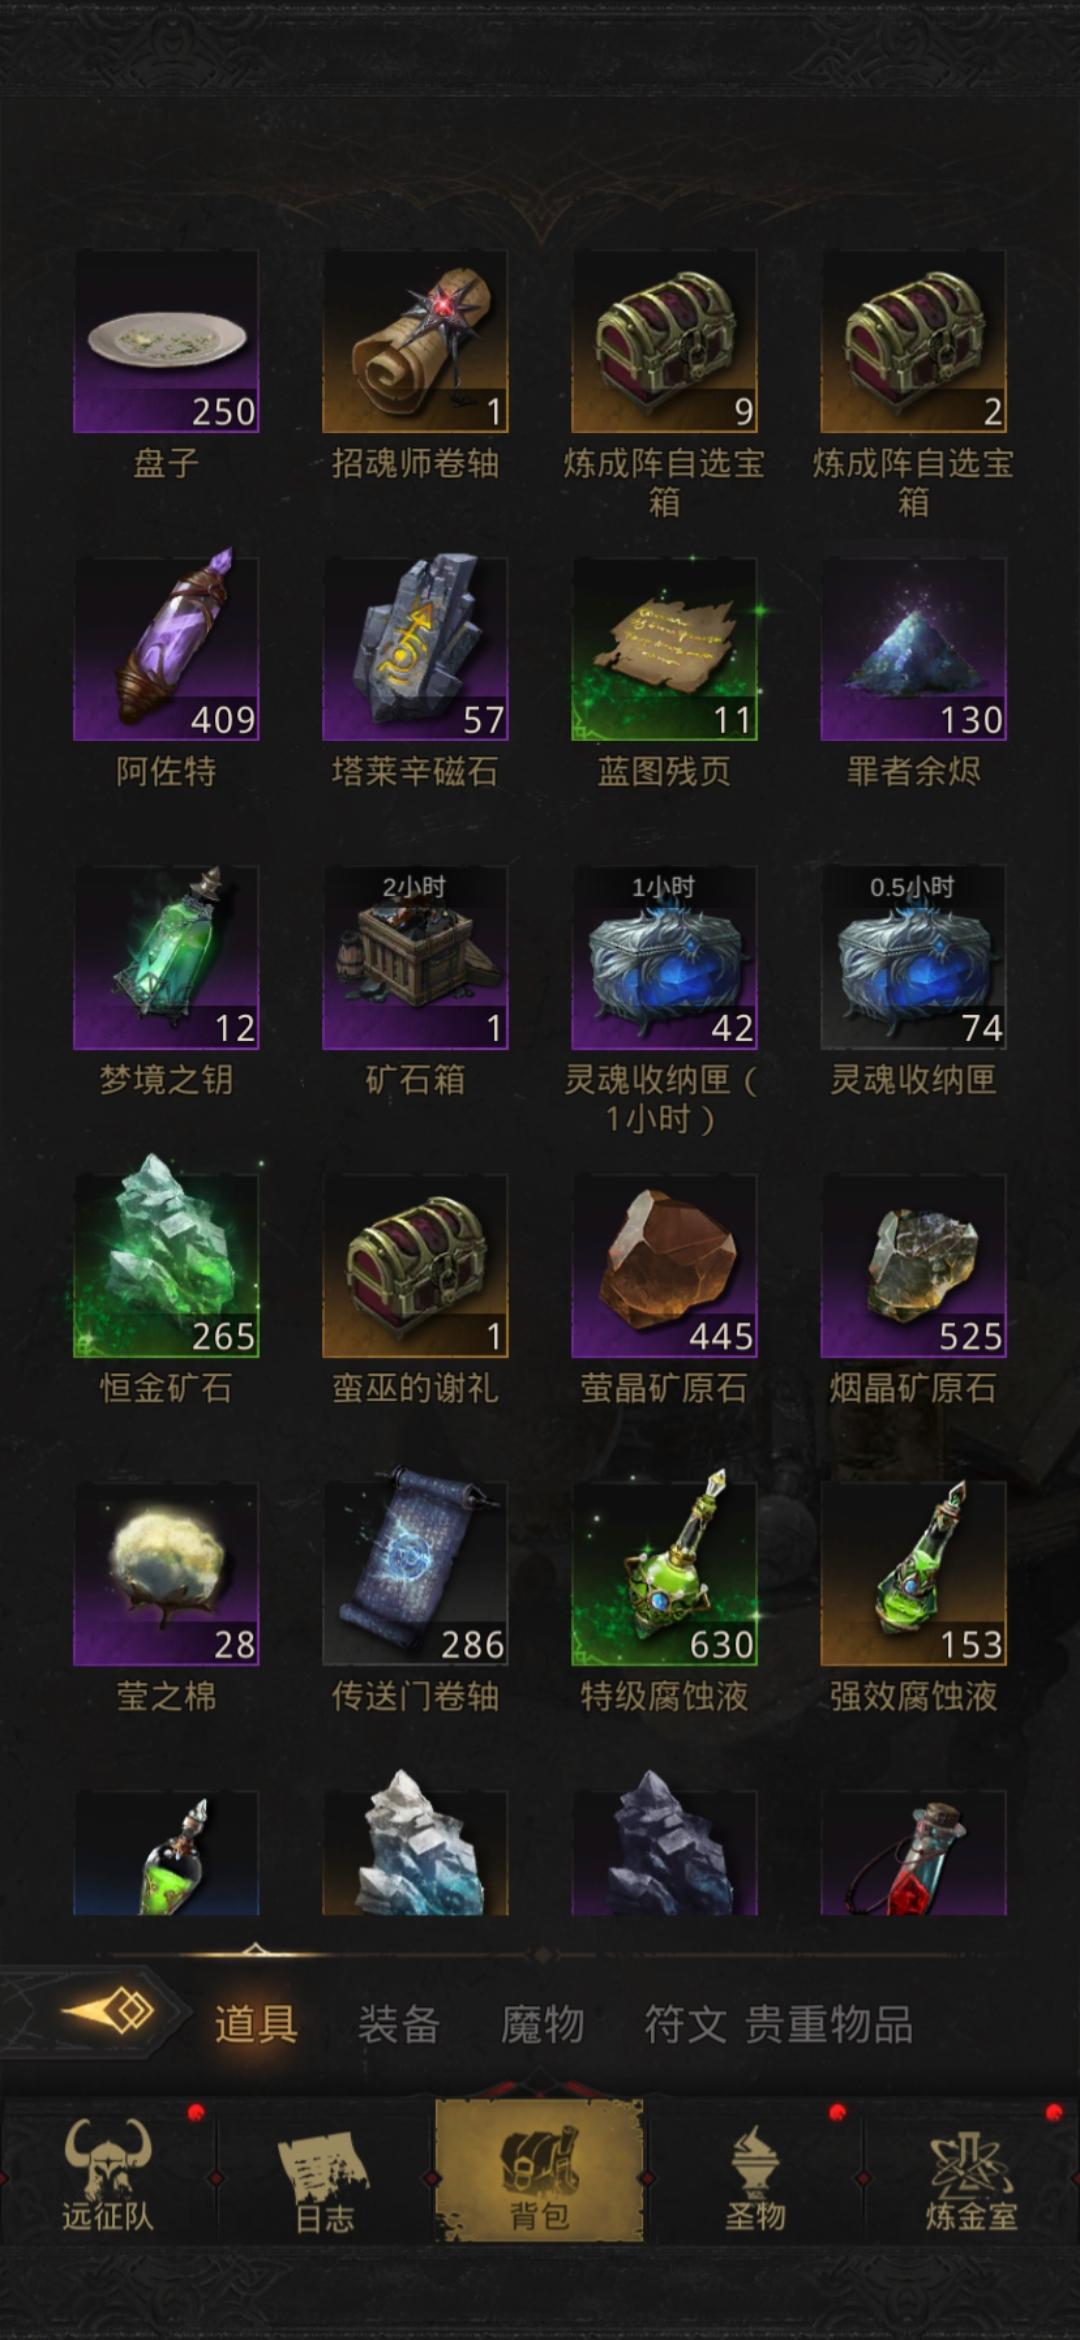Image resolution: width=1080 pixels, height=2340 pixels.
Task: Choose the 特级腐蚀液 potion
Action: point(664,1573)
